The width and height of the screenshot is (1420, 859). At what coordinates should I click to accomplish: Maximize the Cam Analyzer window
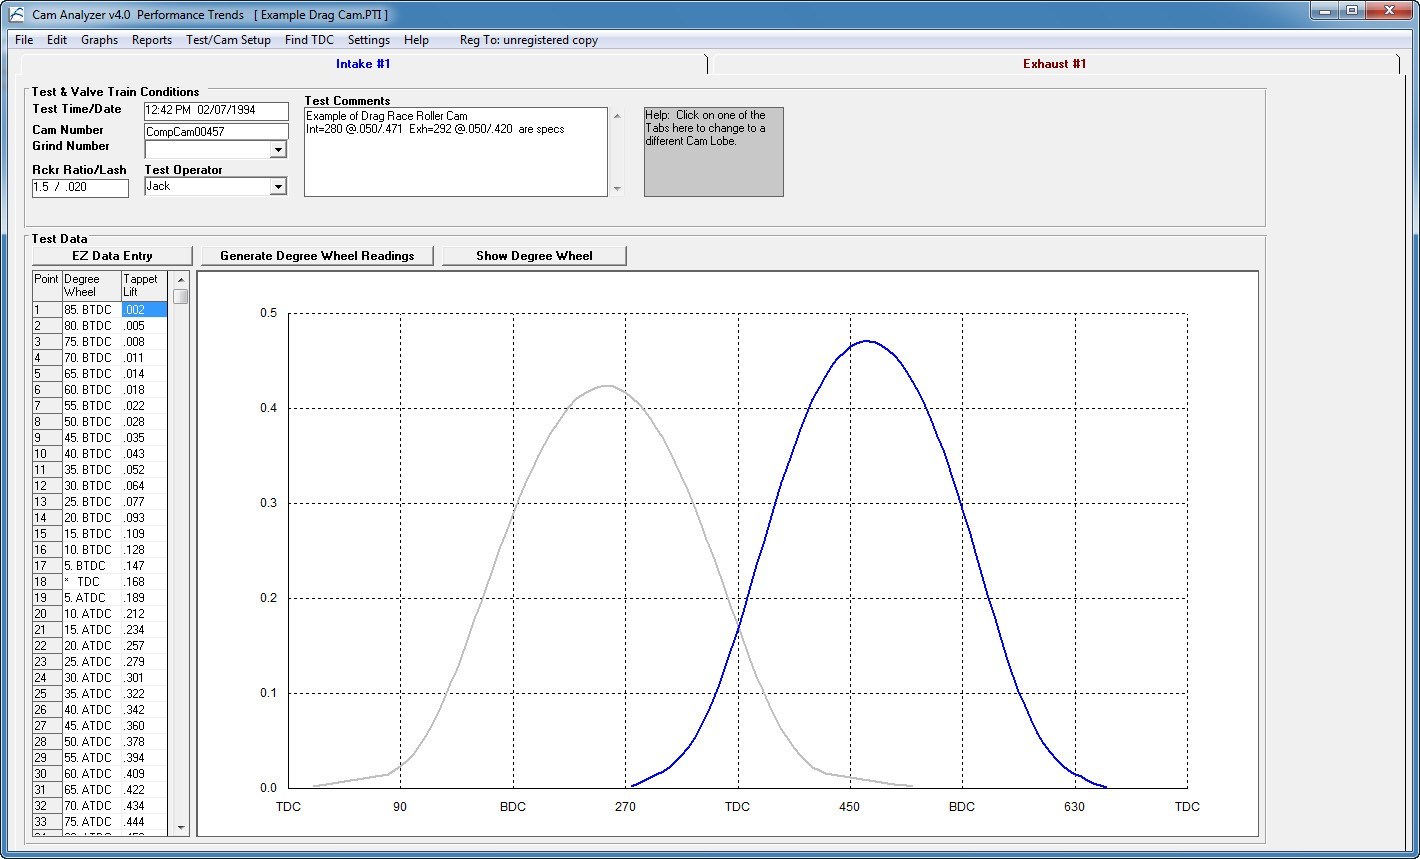tap(1353, 11)
